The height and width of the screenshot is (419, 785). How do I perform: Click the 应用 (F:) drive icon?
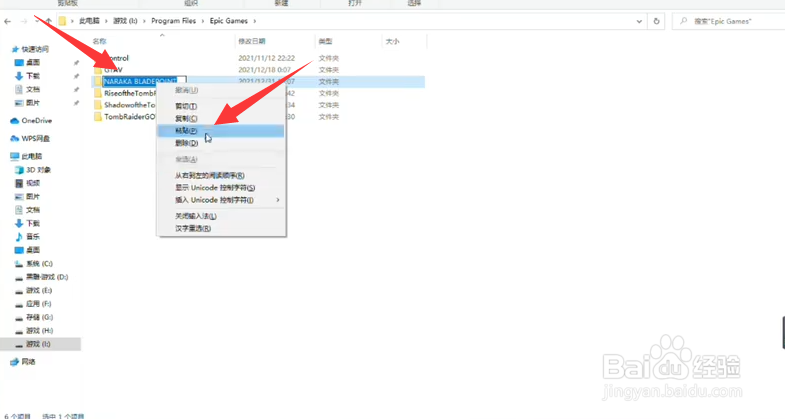[x=19, y=304]
